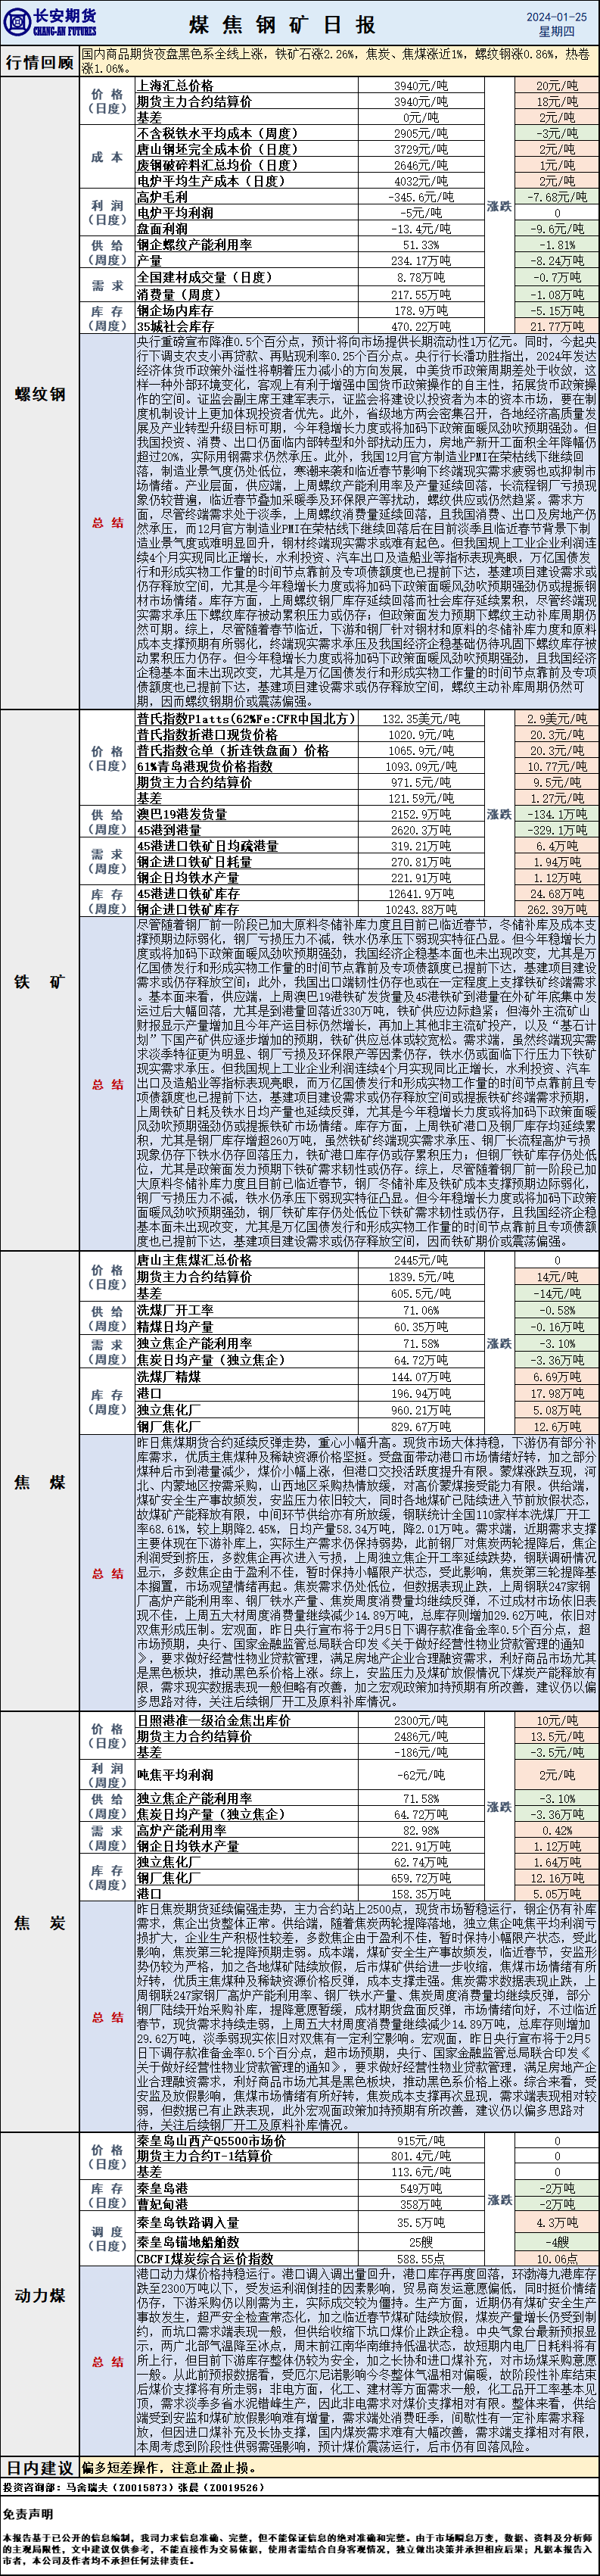Click the green -7.68元/吨 change cell

[556, 198]
